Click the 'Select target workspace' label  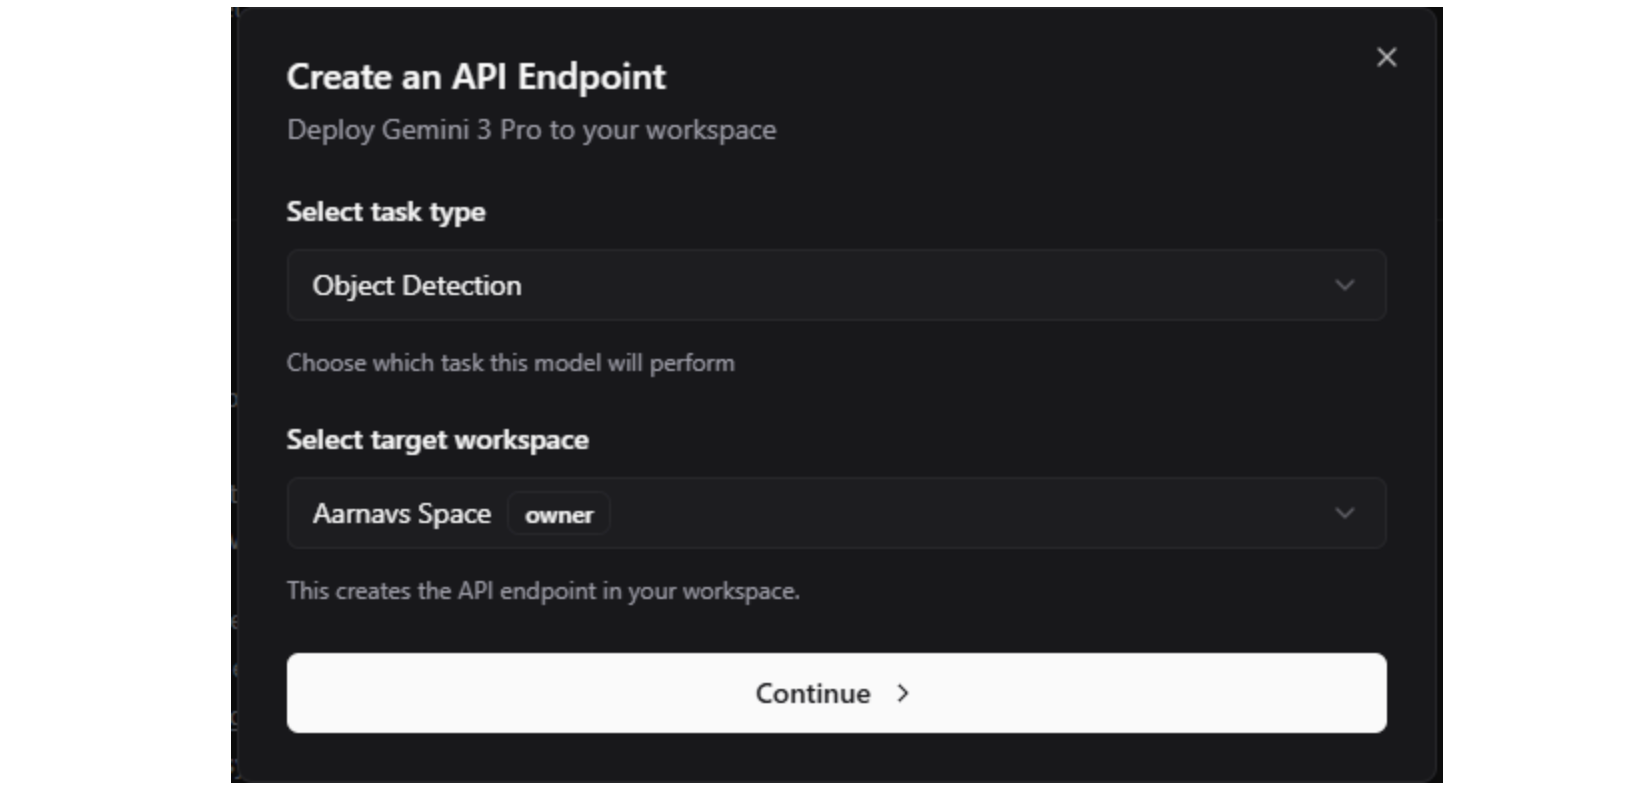(x=437, y=440)
